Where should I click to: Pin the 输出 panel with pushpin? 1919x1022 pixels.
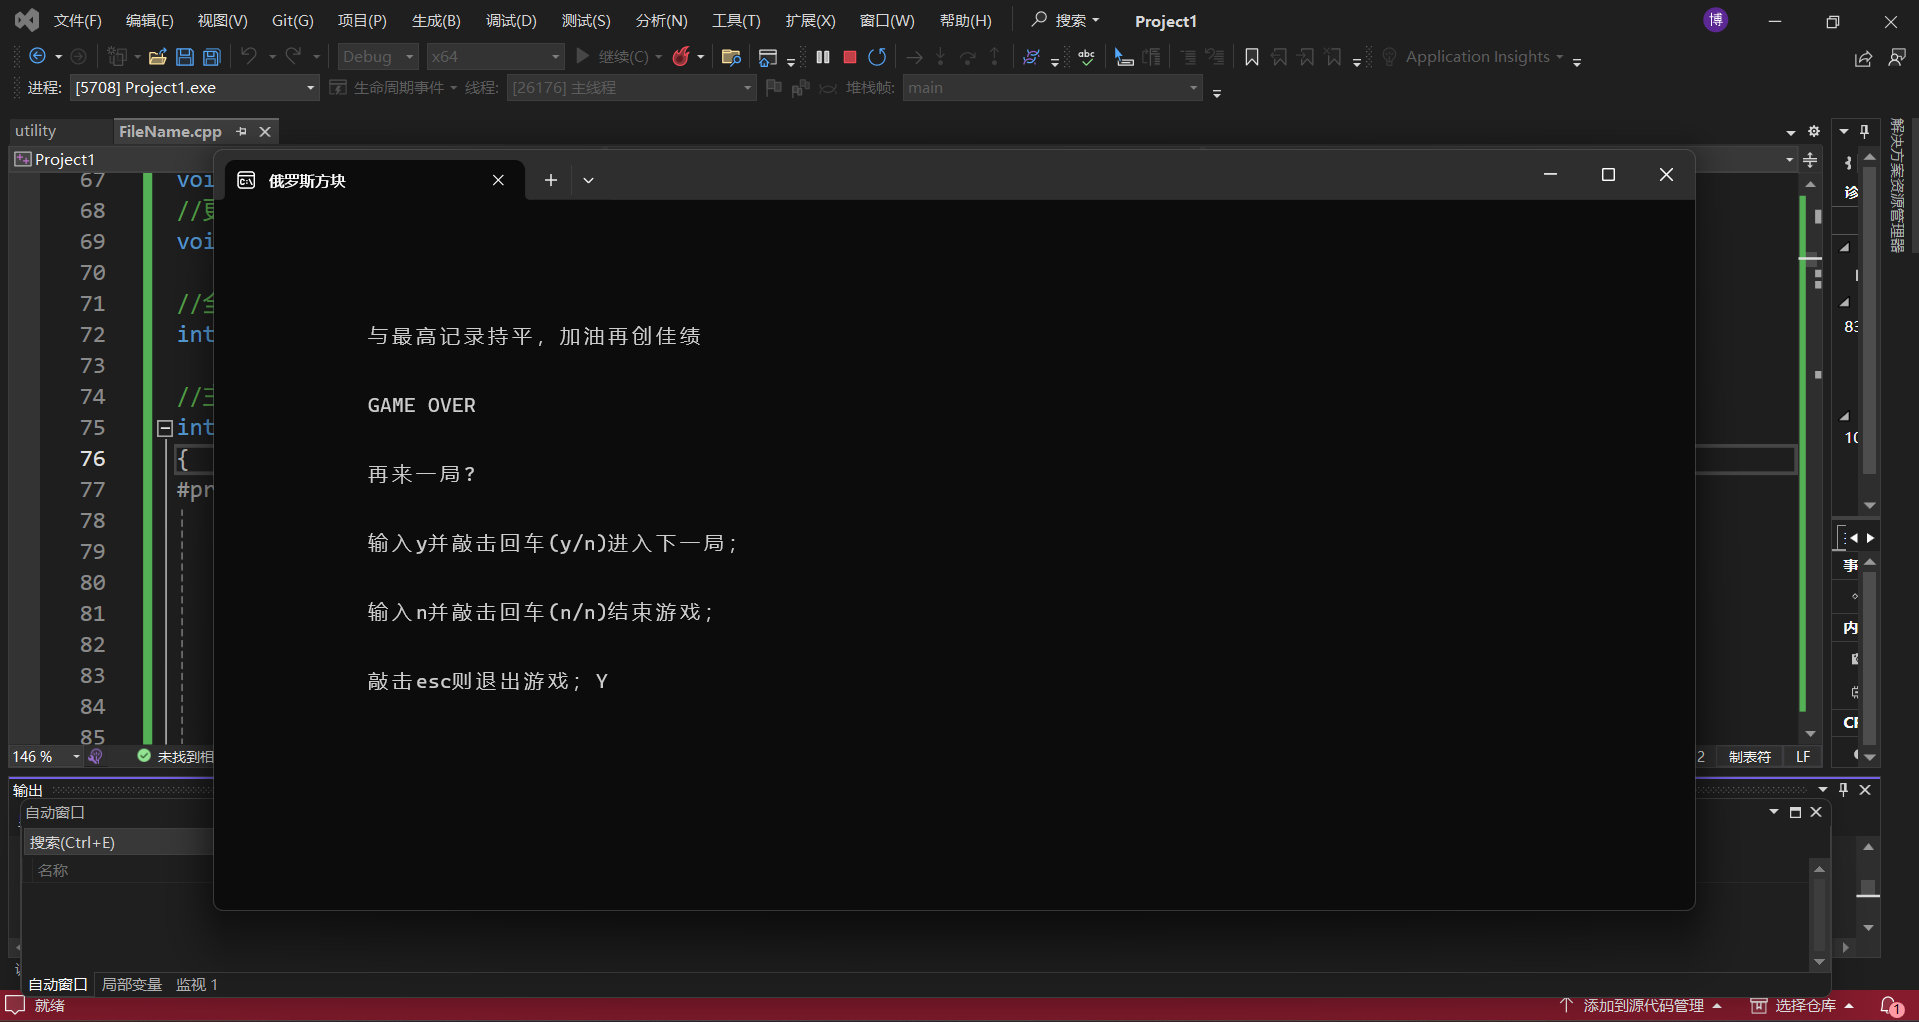[x=1844, y=790]
